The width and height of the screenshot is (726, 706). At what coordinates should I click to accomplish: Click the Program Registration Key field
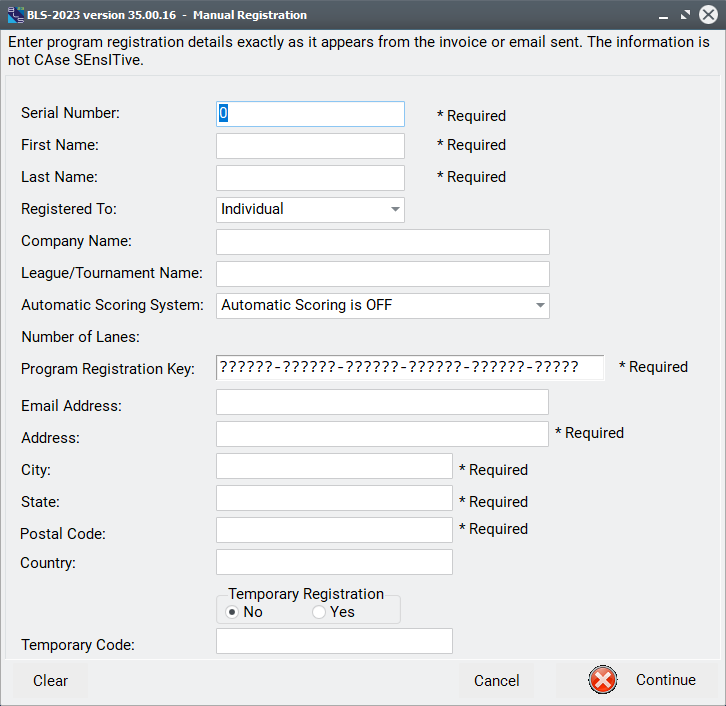[410, 368]
